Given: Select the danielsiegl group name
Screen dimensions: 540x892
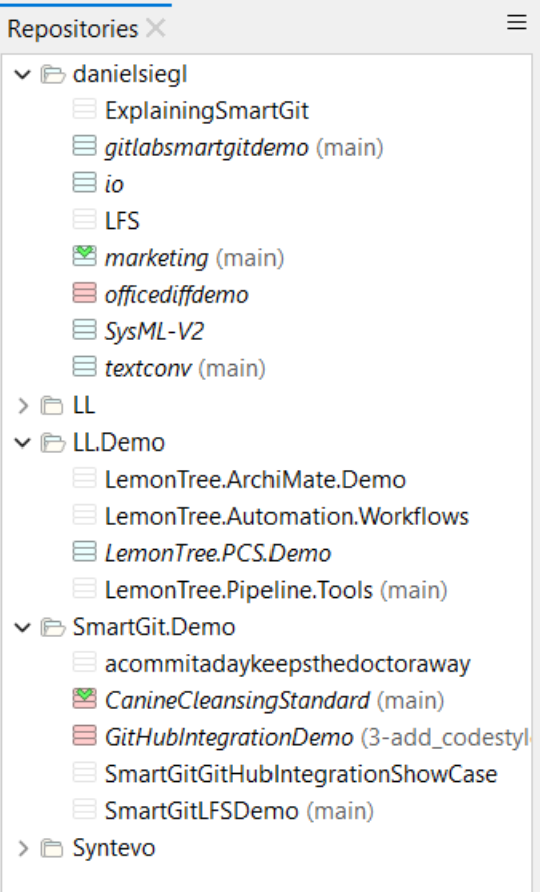Looking at the screenshot, I should [130, 74].
